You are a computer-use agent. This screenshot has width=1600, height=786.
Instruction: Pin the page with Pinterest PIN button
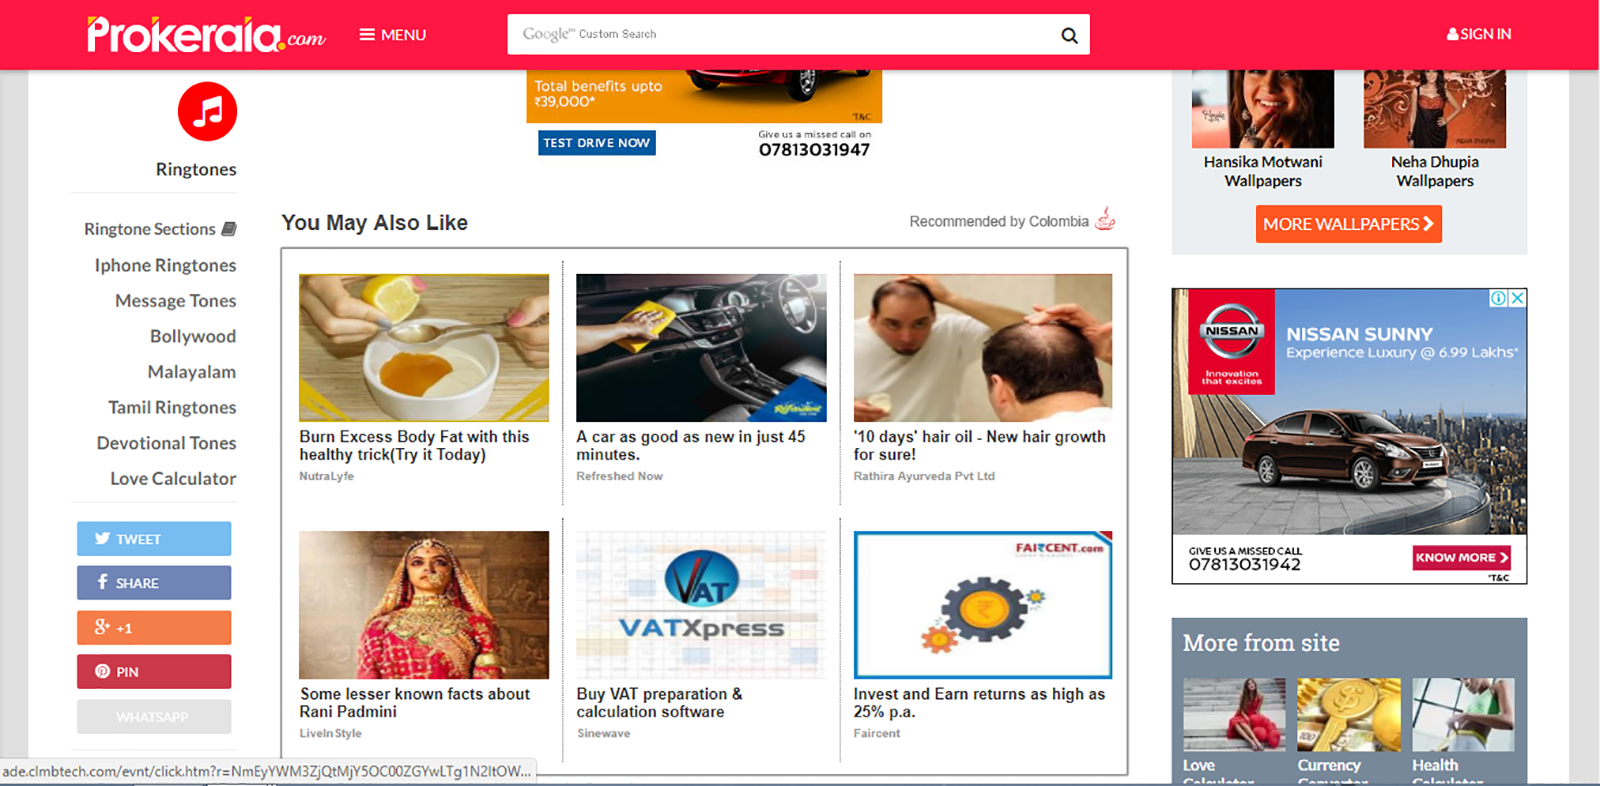tap(154, 672)
